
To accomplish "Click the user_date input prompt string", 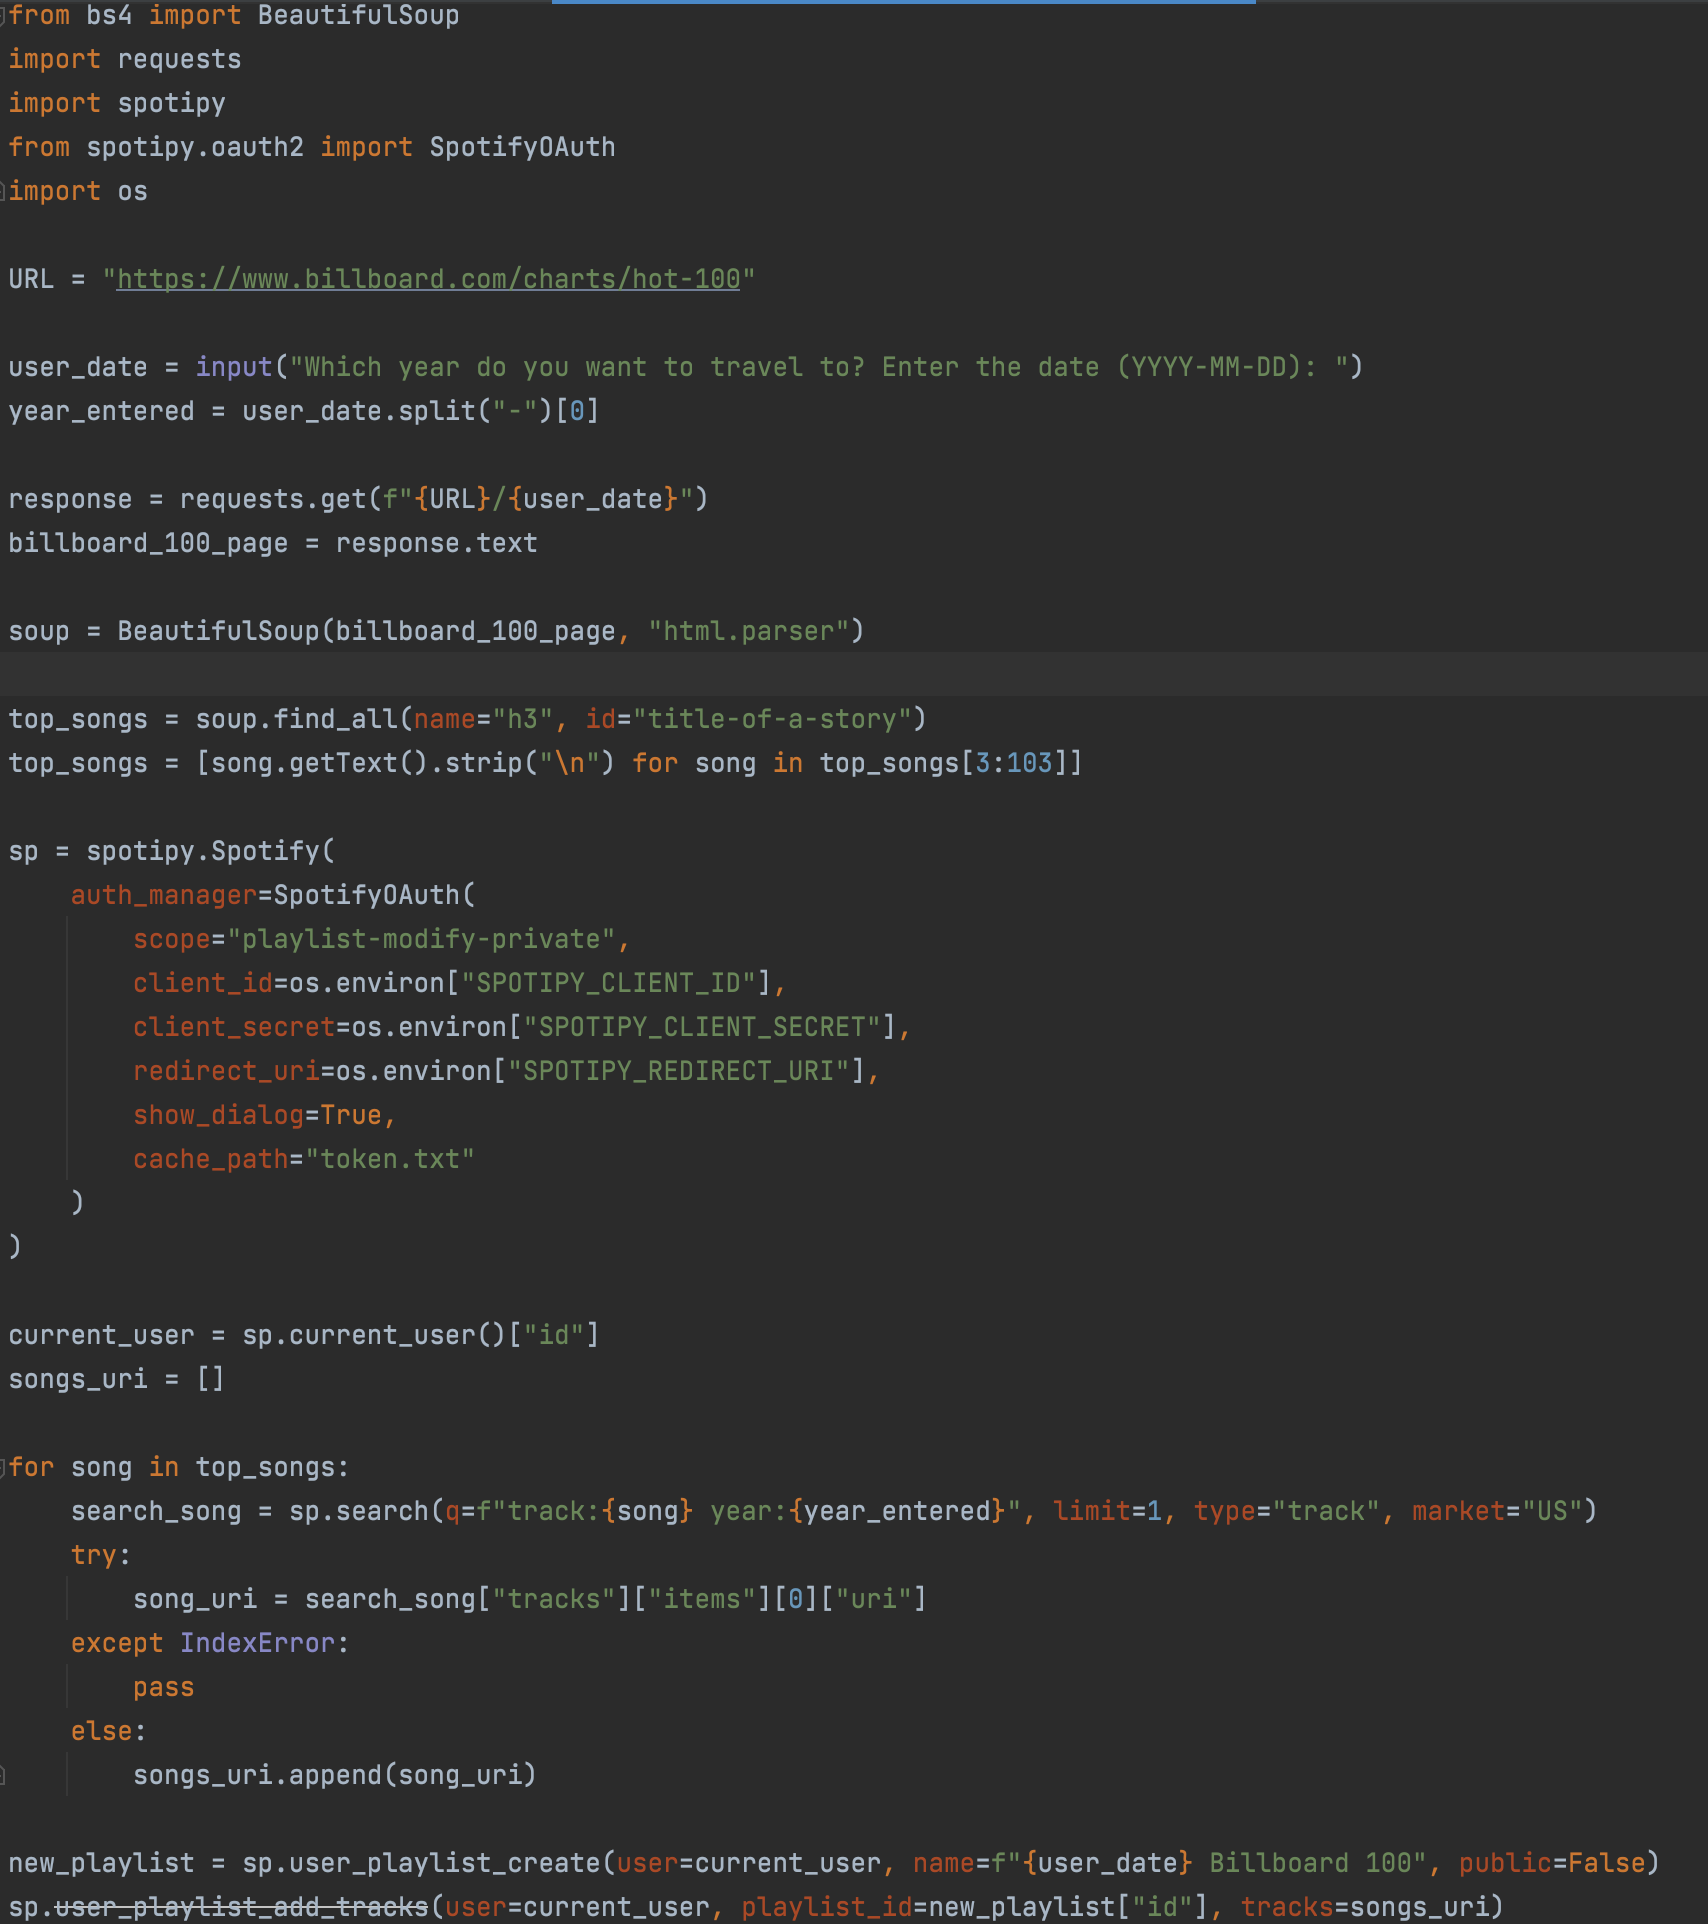I will pyautogui.click(x=820, y=366).
